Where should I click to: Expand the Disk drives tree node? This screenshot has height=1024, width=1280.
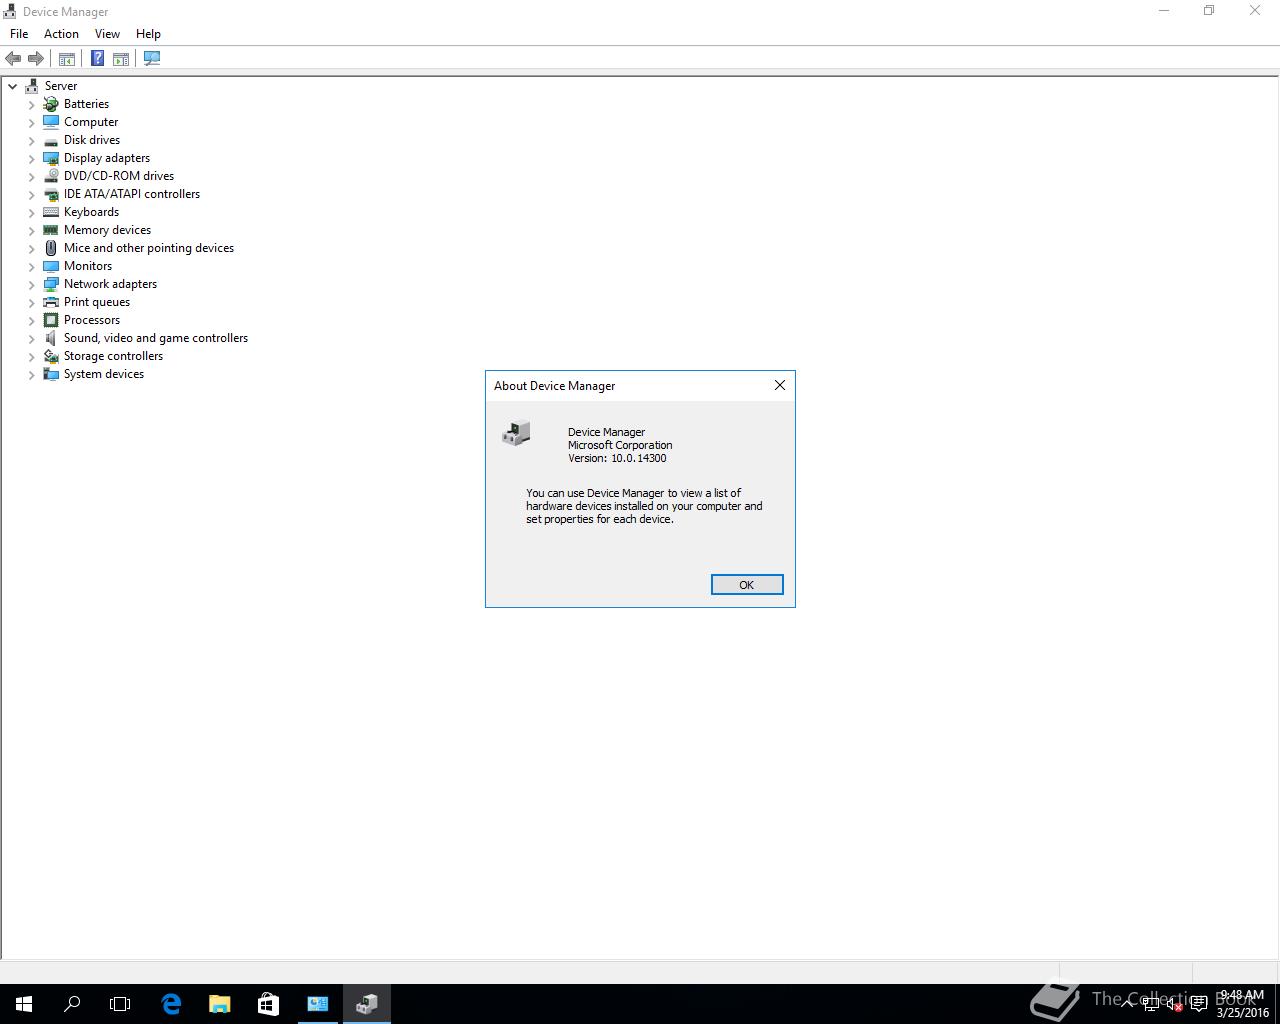(32, 140)
